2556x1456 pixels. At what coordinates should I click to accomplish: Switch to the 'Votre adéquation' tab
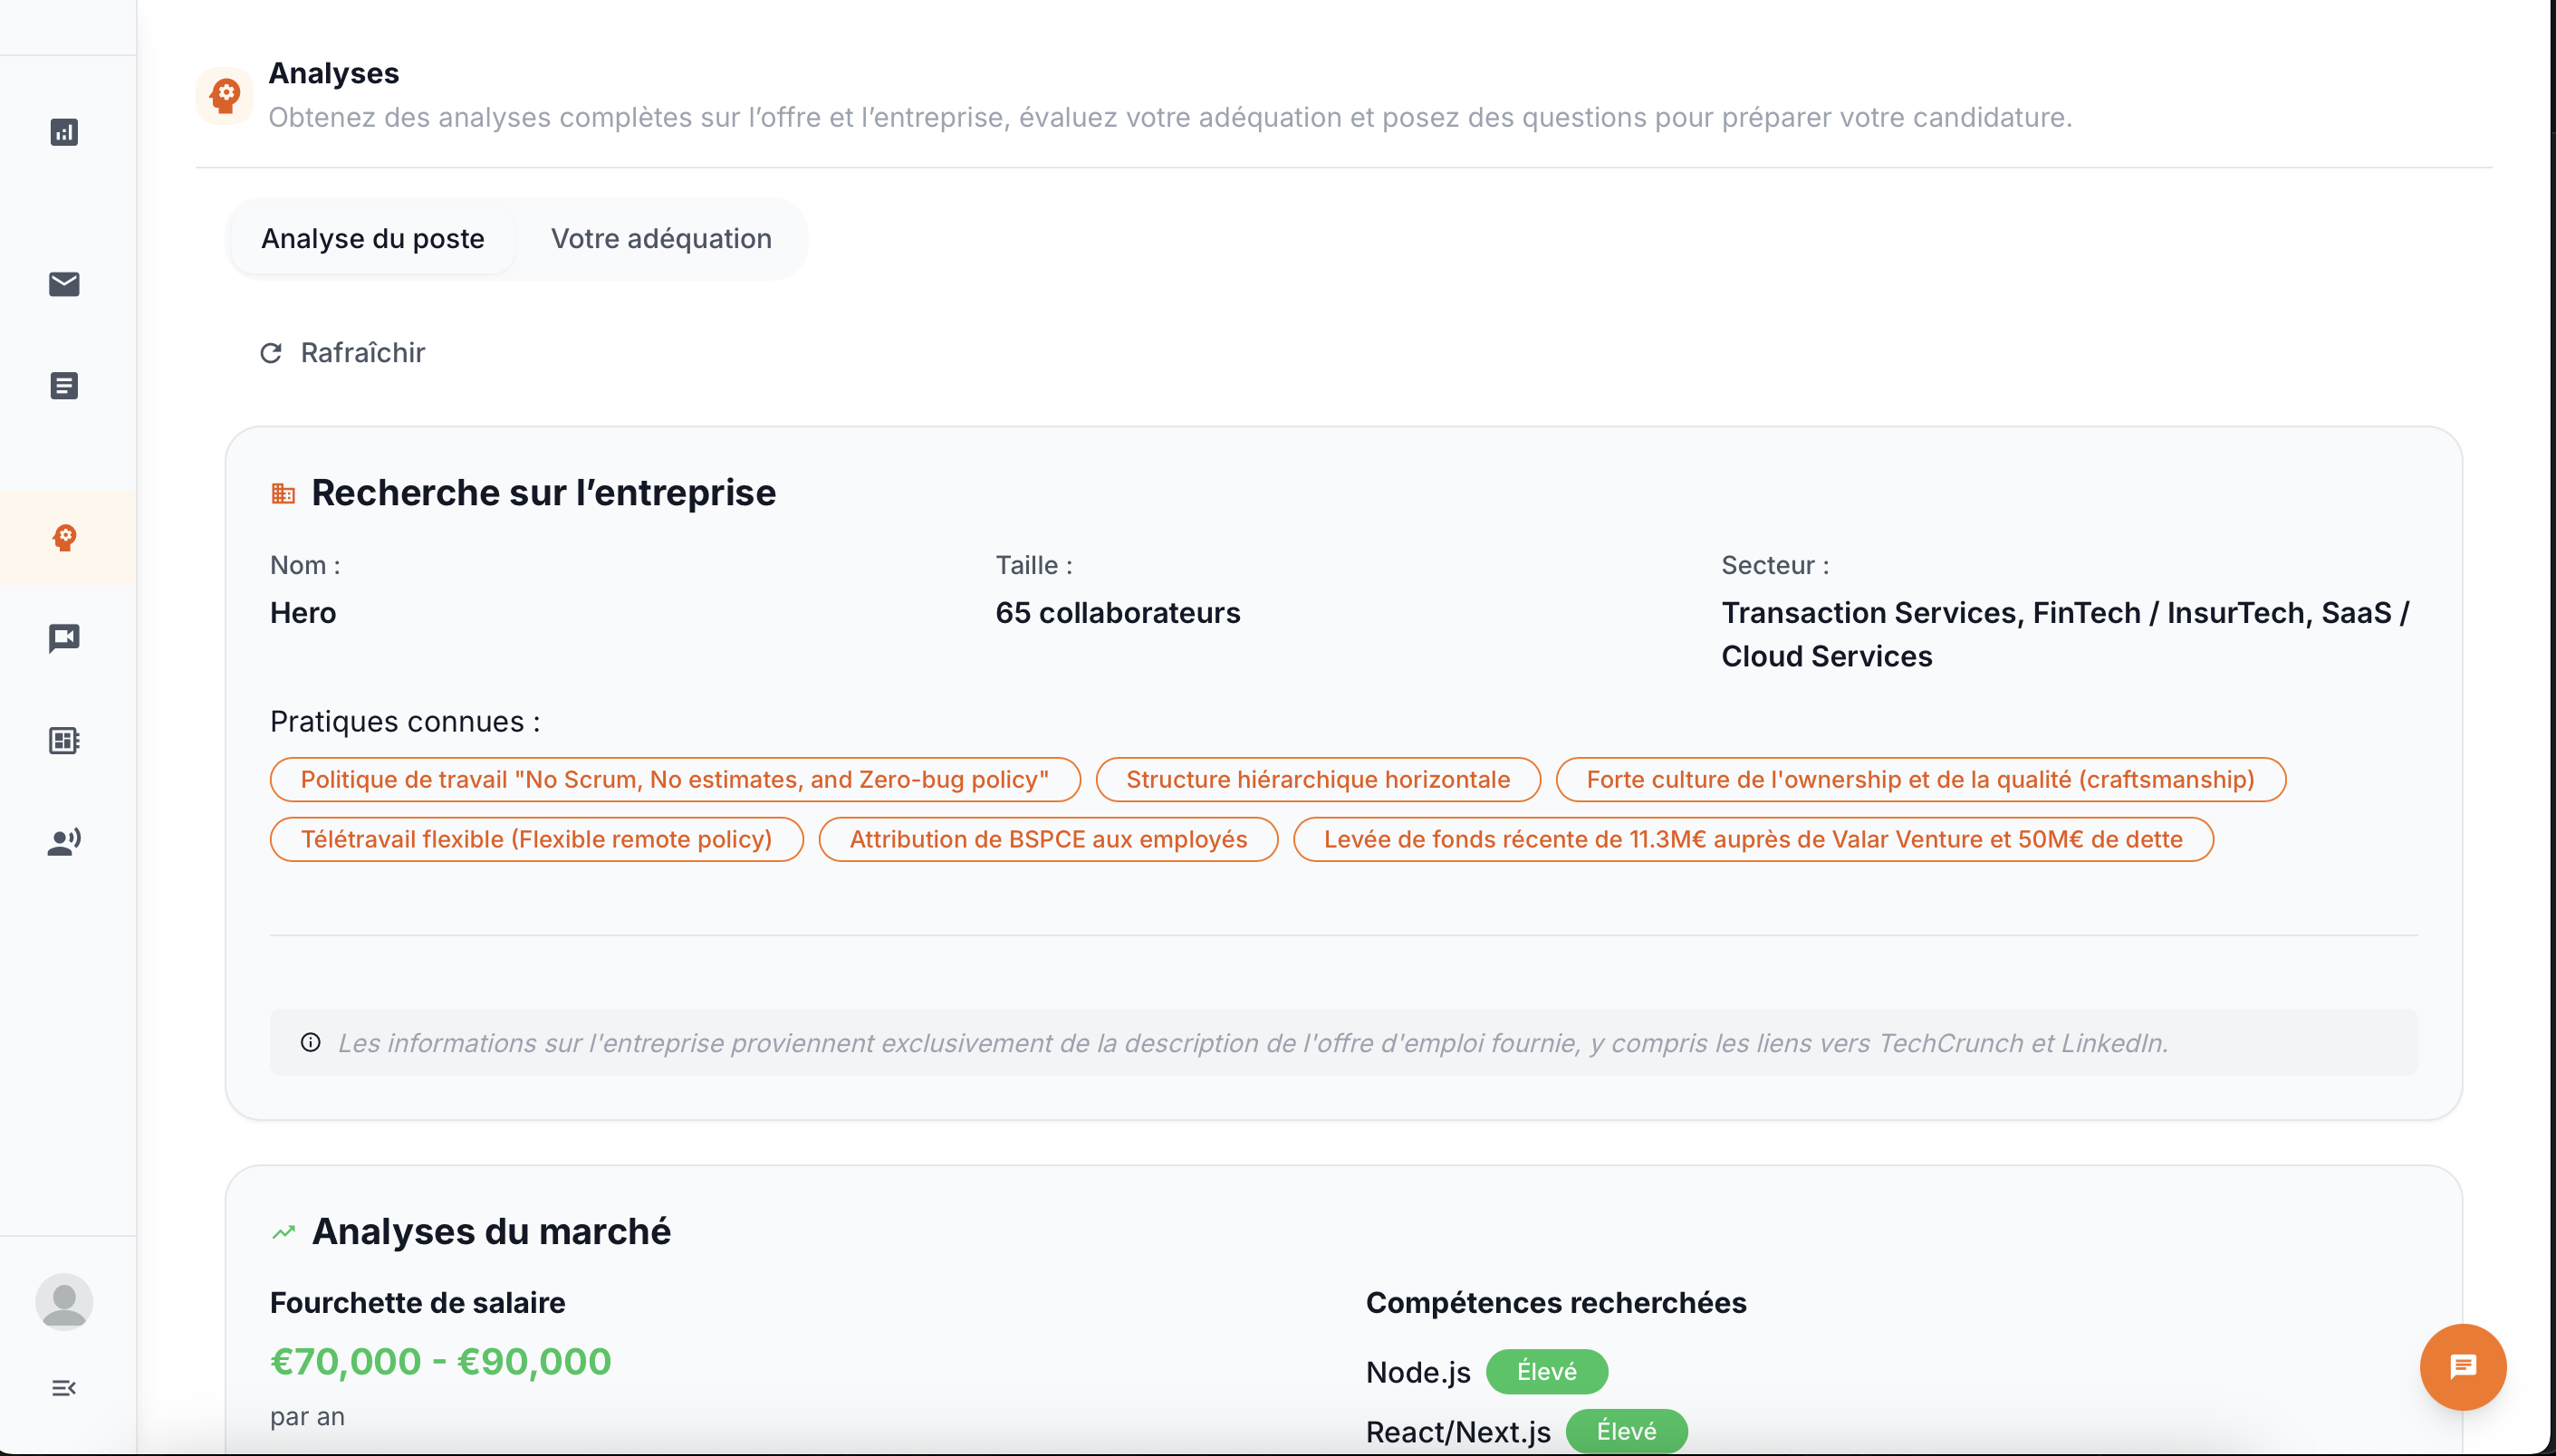tap(662, 238)
